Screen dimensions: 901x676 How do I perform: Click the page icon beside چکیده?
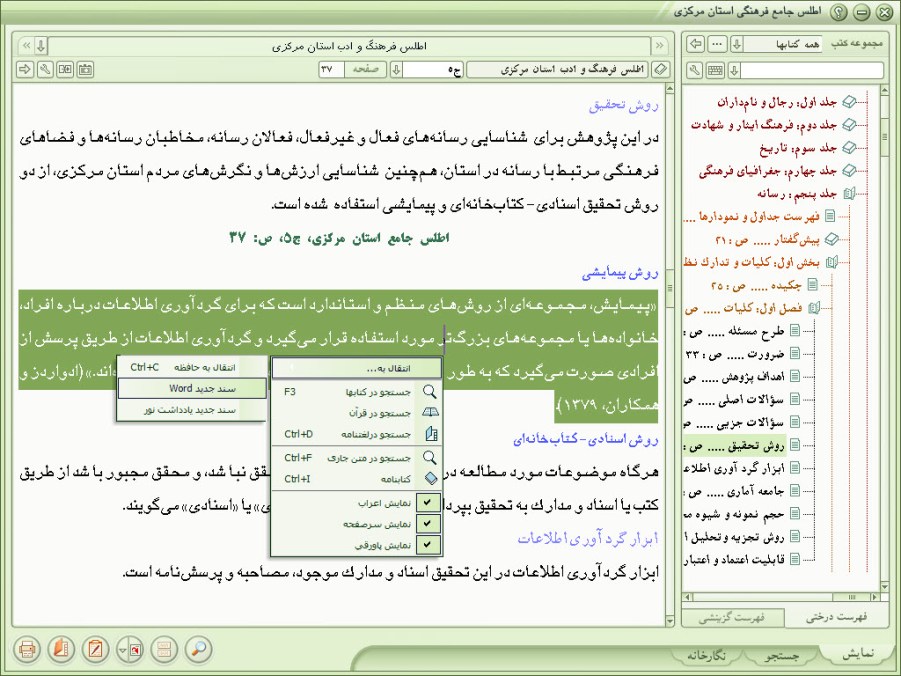point(813,285)
